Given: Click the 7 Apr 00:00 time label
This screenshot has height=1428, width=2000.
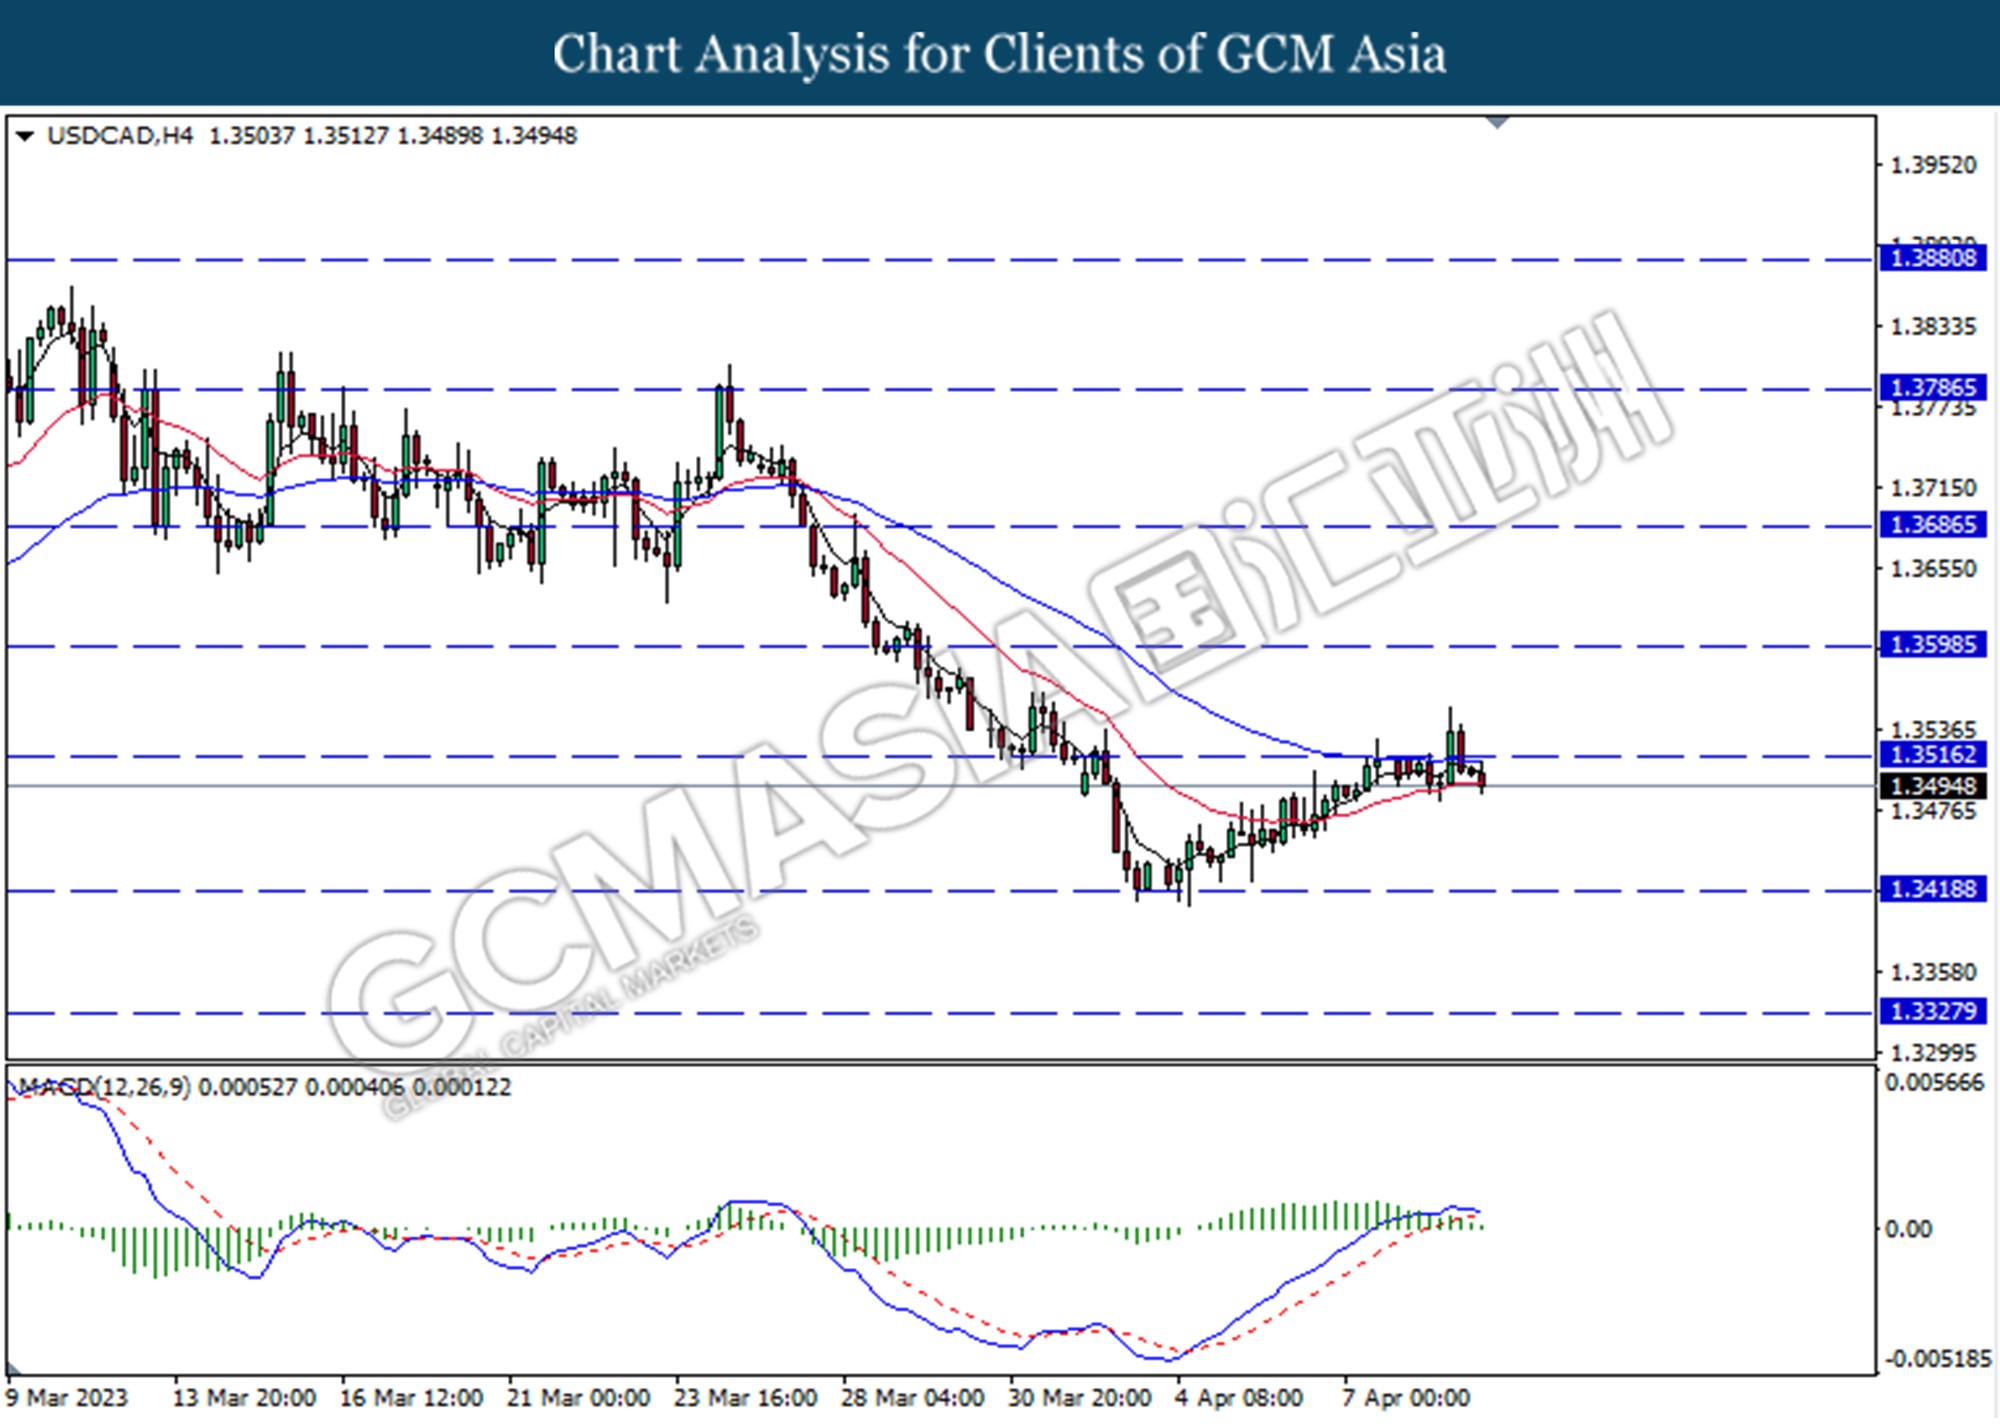Looking at the screenshot, I should 1406,1397.
